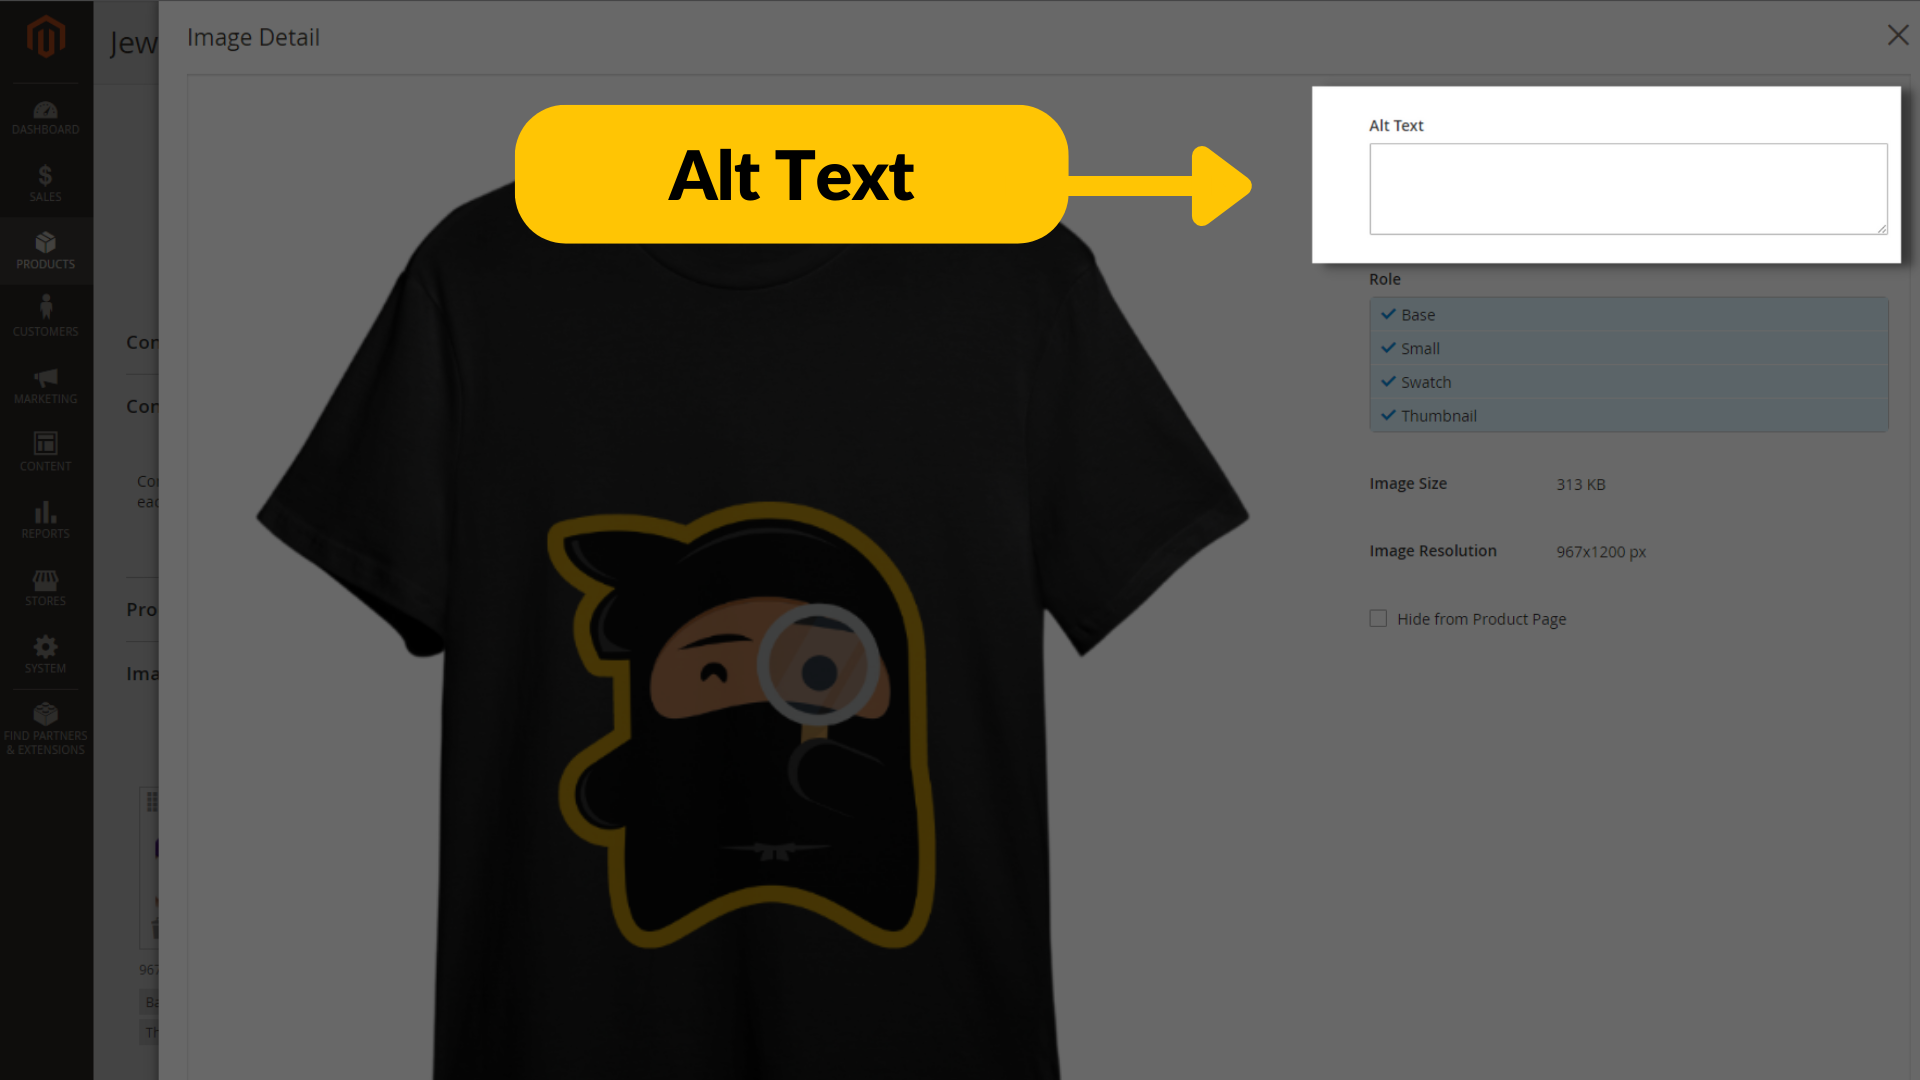
Task: Select the Thumbnail role item
Action: tap(1439, 415)
